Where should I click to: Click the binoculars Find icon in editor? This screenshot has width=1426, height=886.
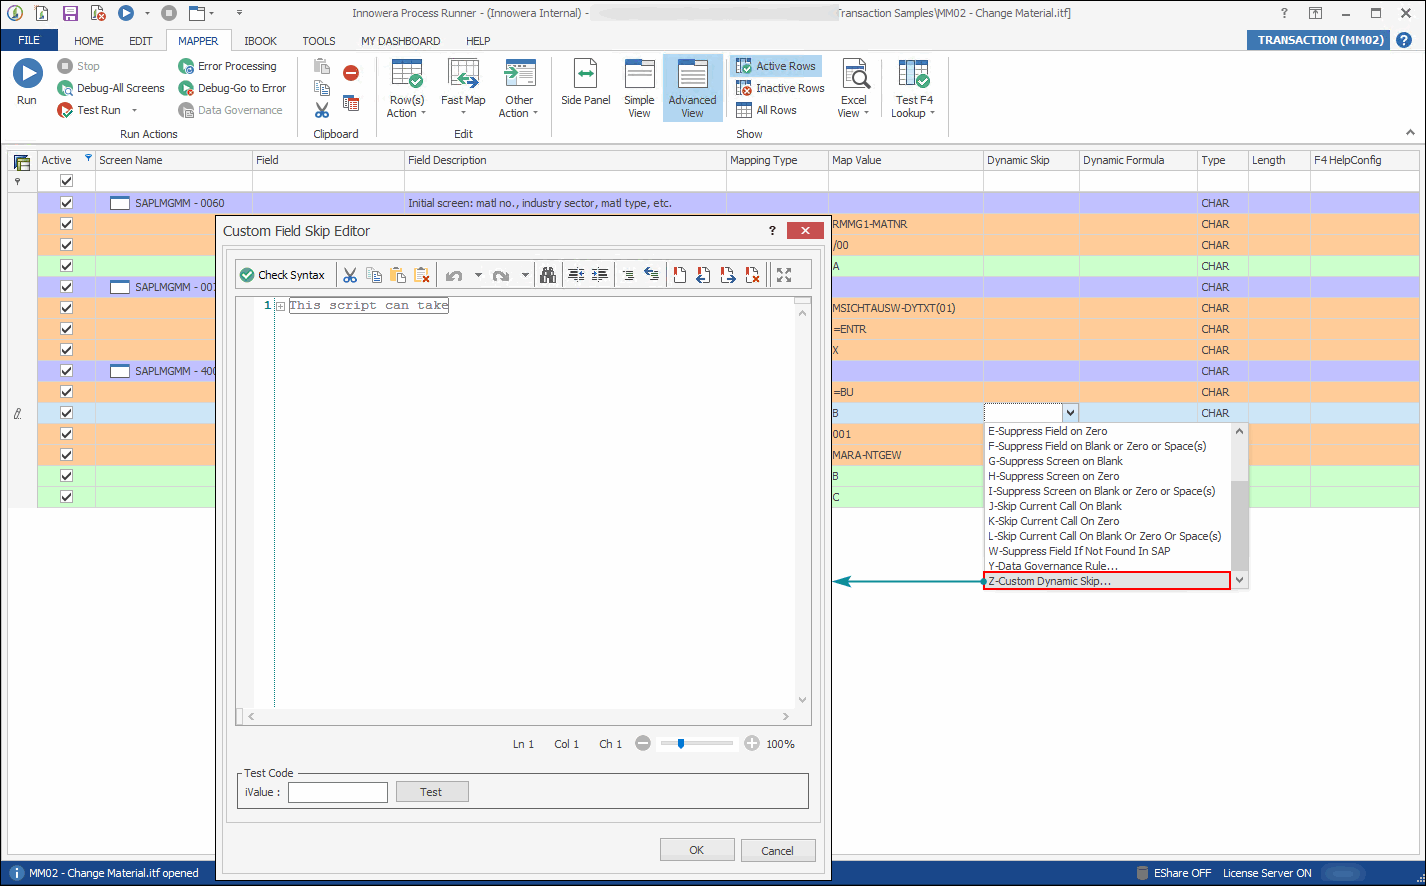click(x=548, y=275)
